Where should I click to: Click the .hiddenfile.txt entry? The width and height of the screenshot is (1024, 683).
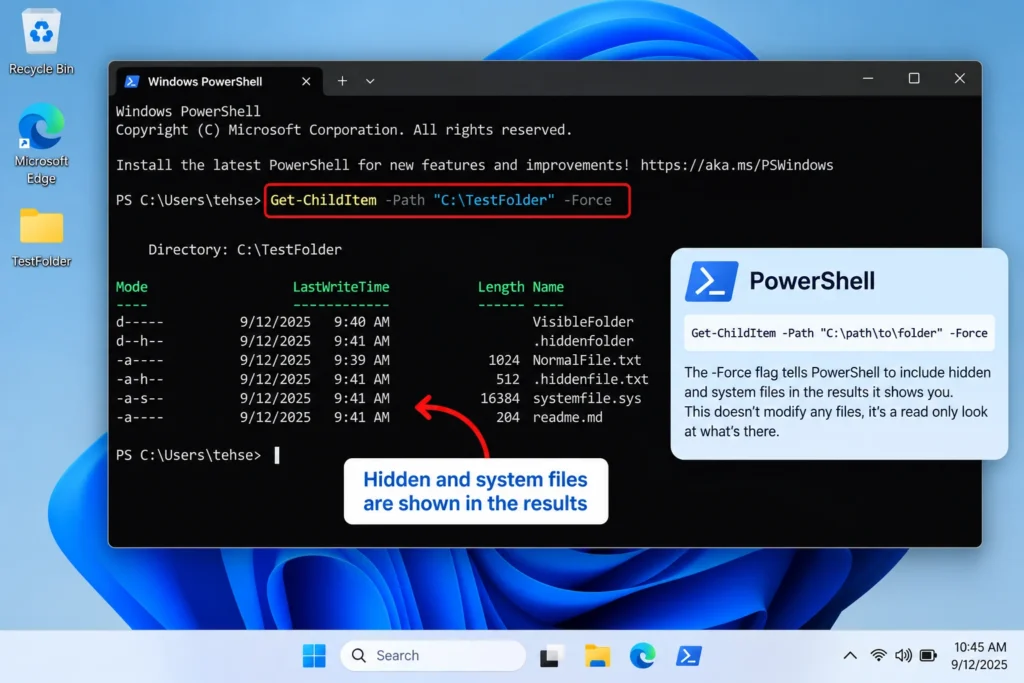point(590,379)
